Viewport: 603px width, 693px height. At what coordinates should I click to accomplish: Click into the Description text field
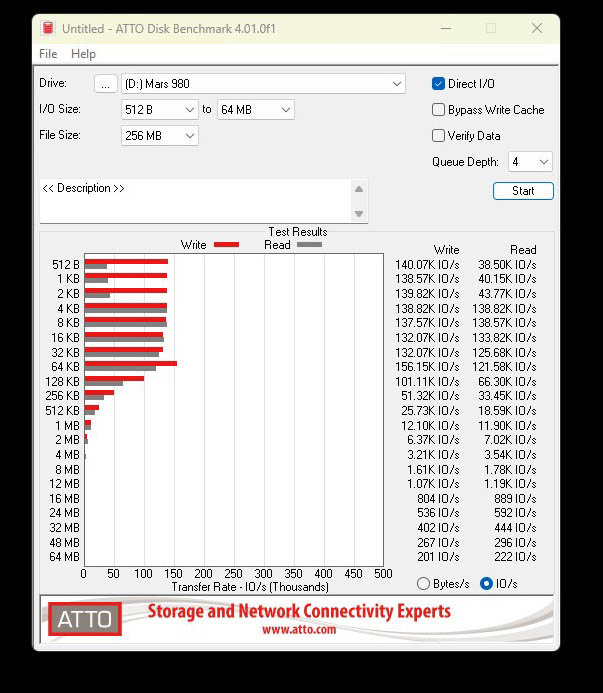pos(195,201)
